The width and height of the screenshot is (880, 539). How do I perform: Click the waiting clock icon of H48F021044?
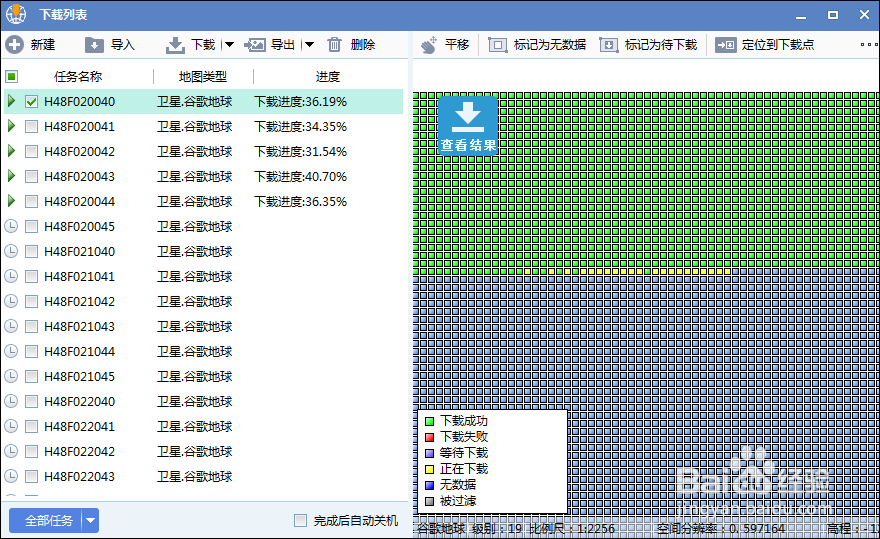(11, 351)
